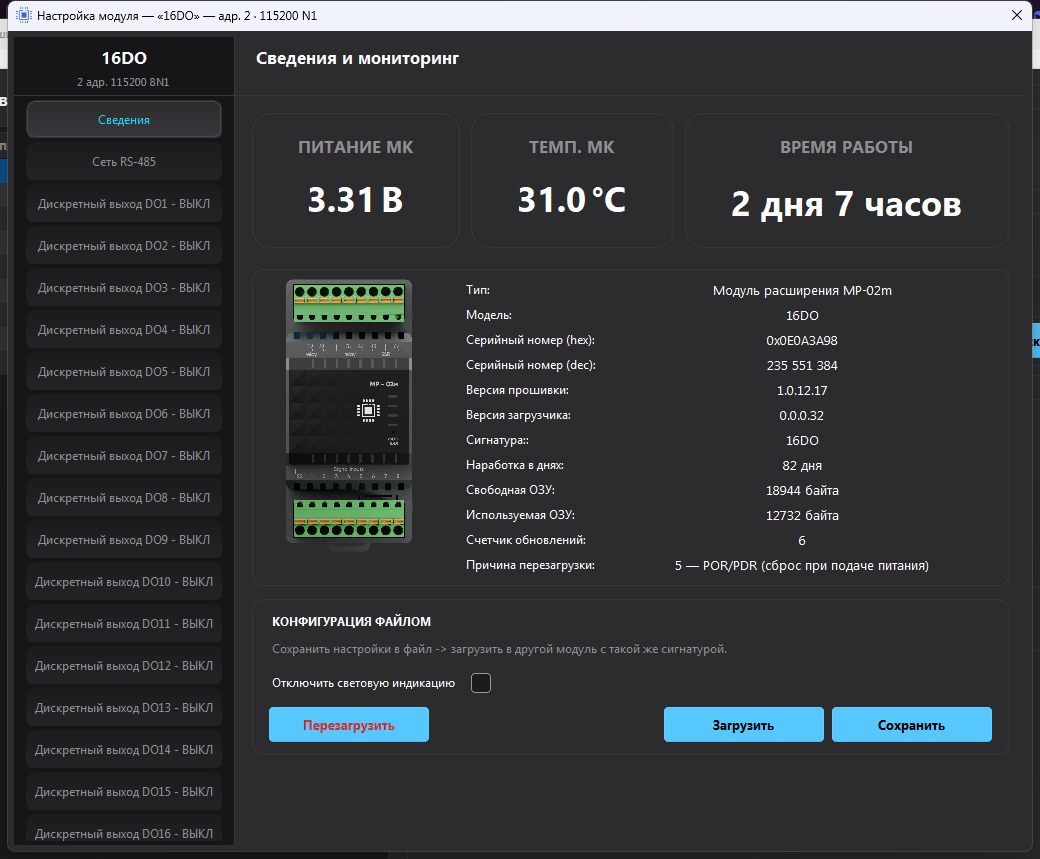Click used RAM value 12732 байта
The width and height of the screenshot is (1040, 859).
pos(802,515)
